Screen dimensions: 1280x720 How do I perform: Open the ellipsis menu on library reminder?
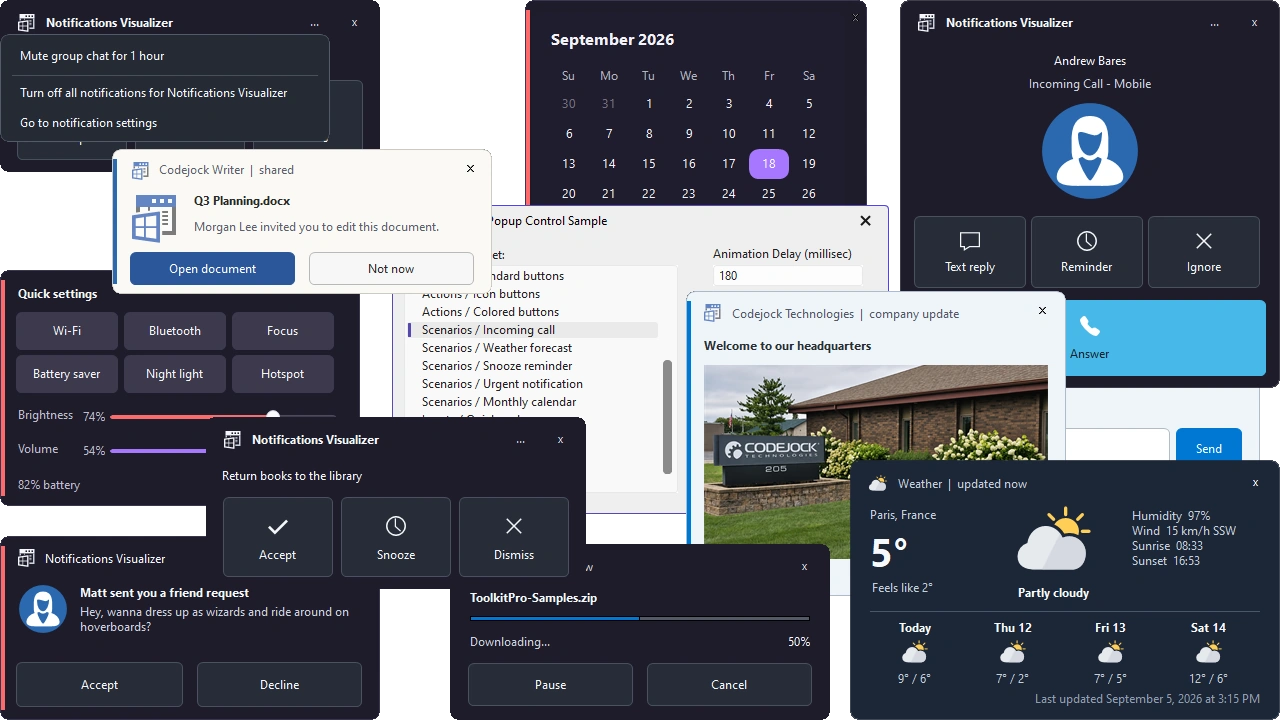pyautogui.click(x=520, y=440)
